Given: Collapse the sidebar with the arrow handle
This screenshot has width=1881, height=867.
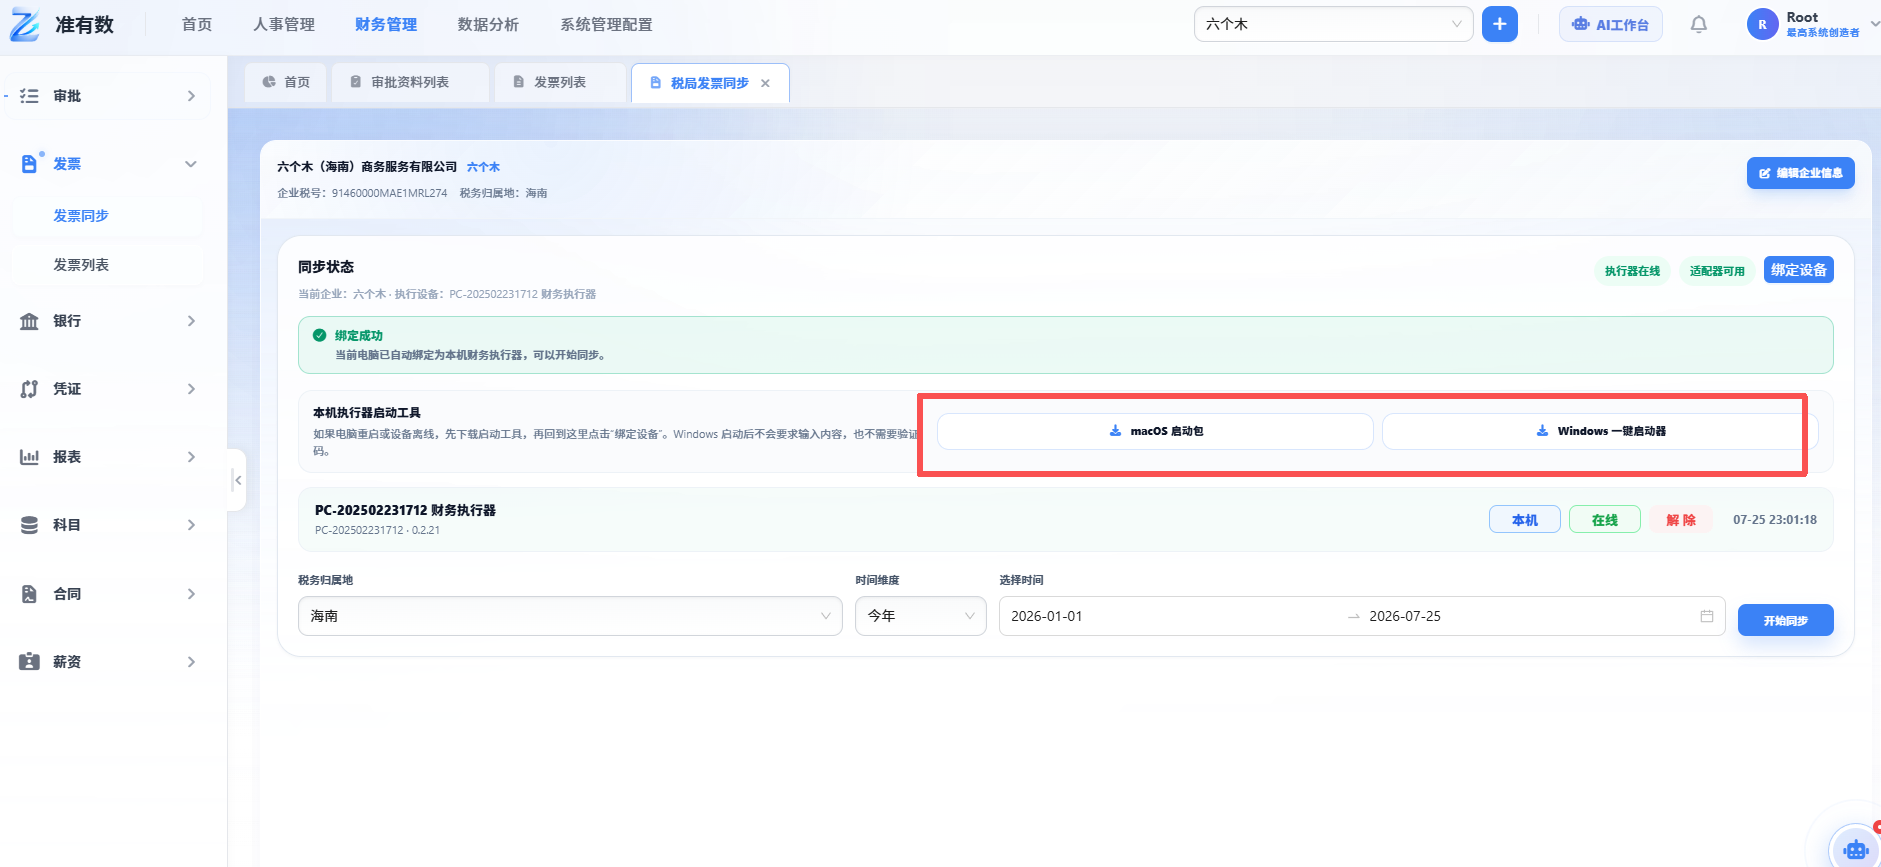Looking at the screenshot, I should click(237, 481).
